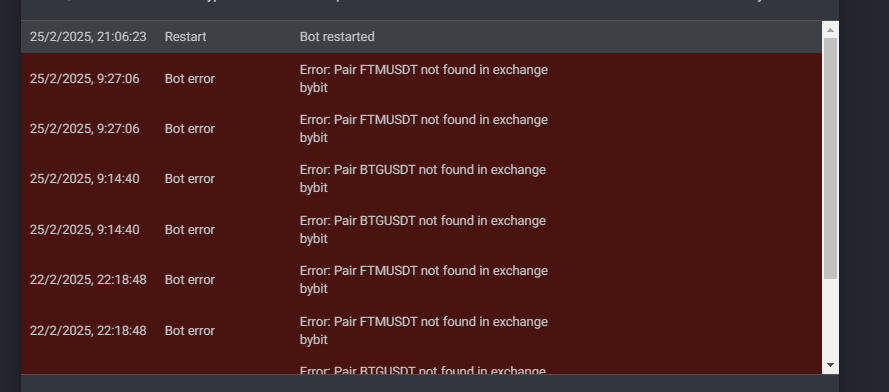
Task: Click the scrollbar up arrow
Action: [830, 30]
